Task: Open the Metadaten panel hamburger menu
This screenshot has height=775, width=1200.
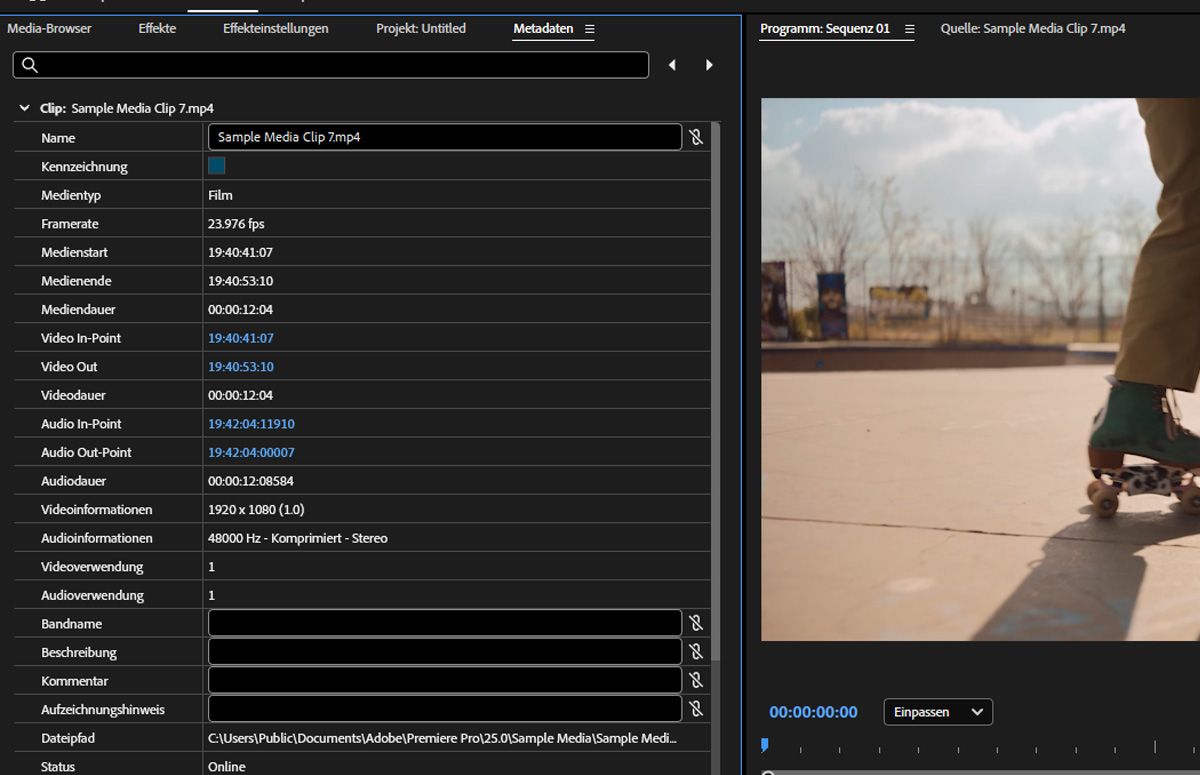Action: click(x=589, y=29)
